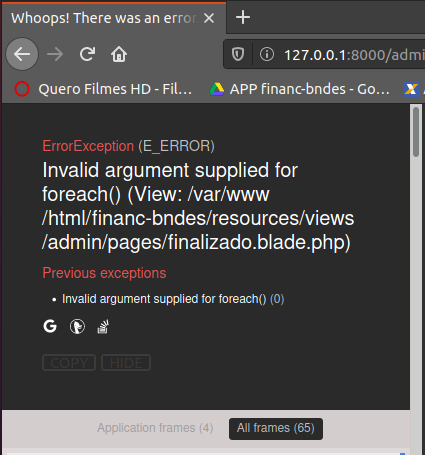Reload the page with the refresh icon
This screenshot has width=425, height=455.
point(87,54)
